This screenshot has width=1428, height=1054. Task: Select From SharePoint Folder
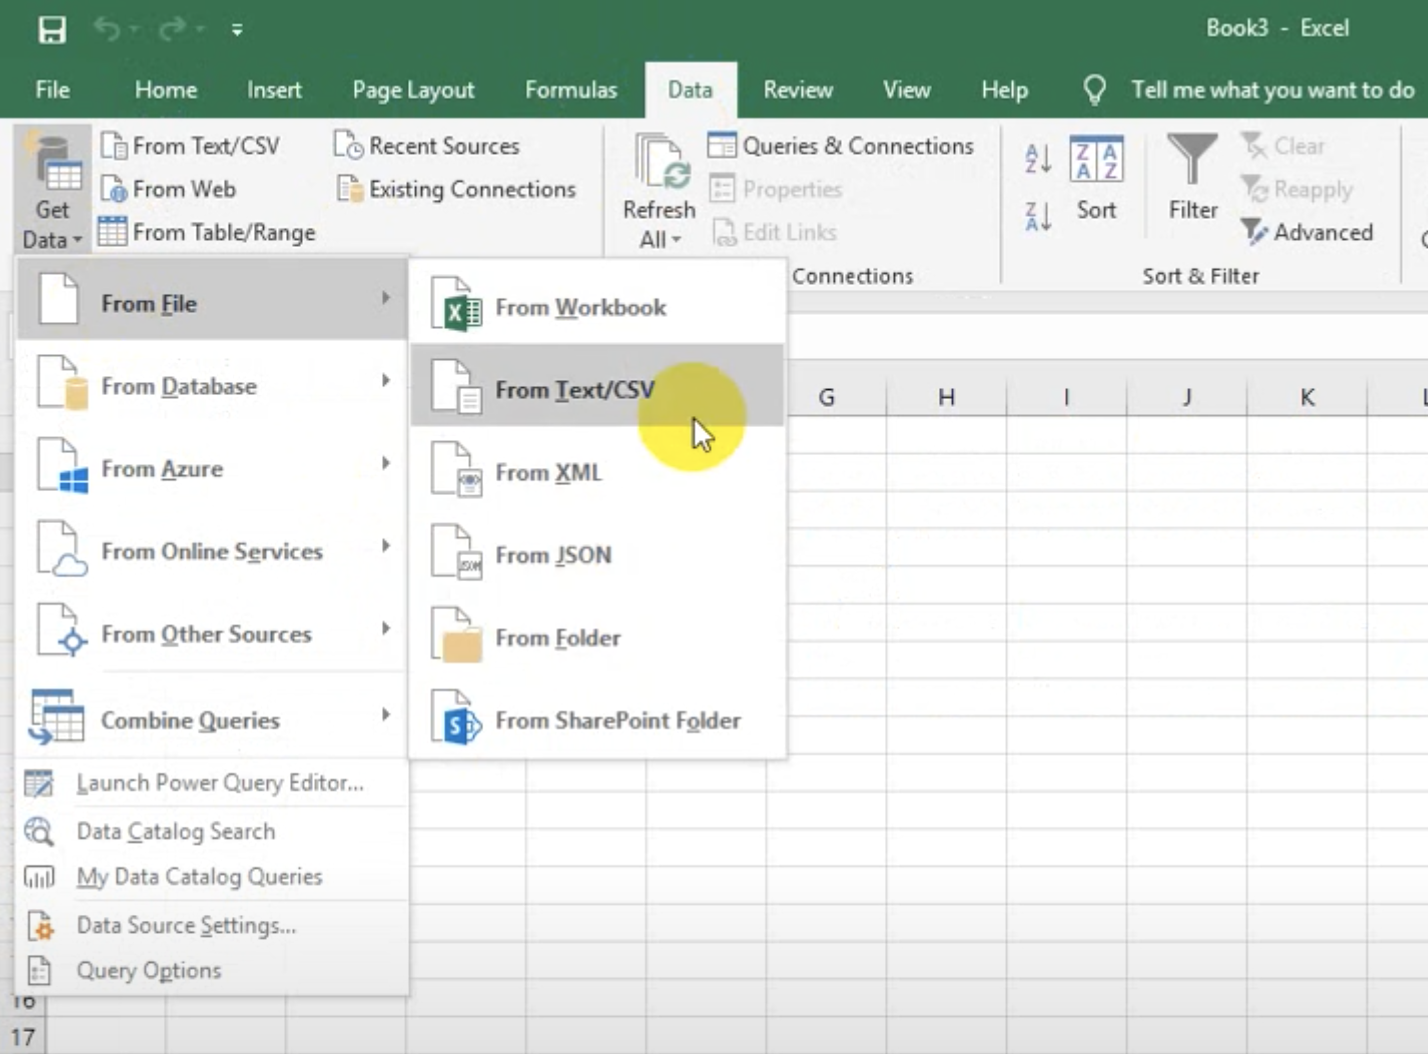(x=618, y=720)
